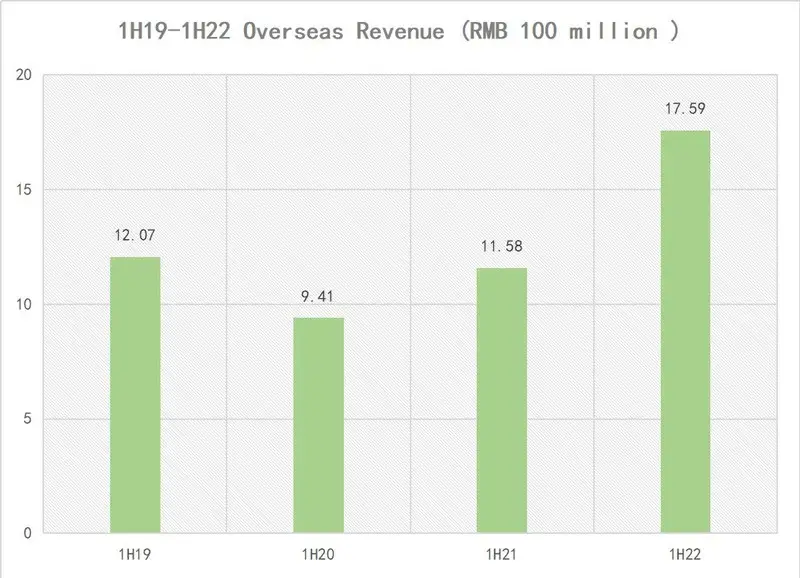This screenshot has height=578, width=800.
Task: Select the 9.41 data label
Action: [318, 296]
